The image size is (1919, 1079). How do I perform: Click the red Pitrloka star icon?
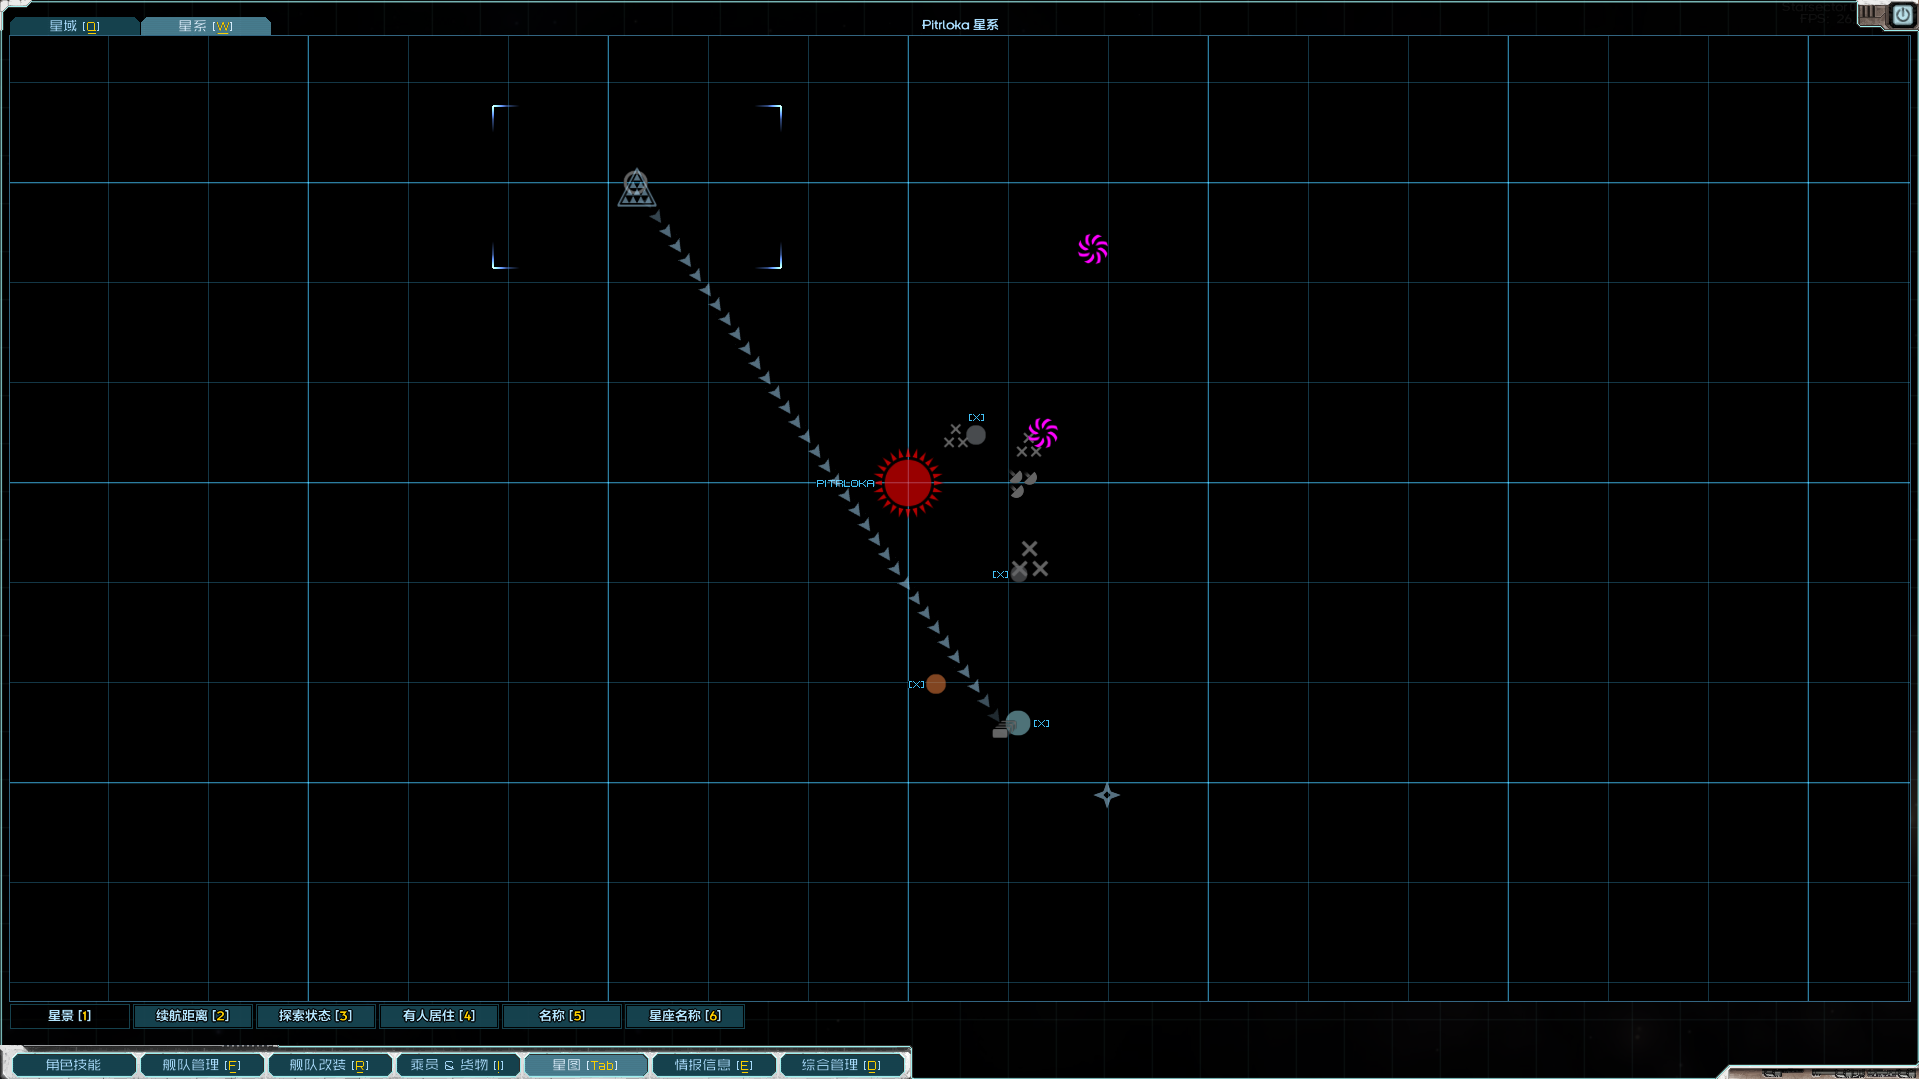point(907,483)
